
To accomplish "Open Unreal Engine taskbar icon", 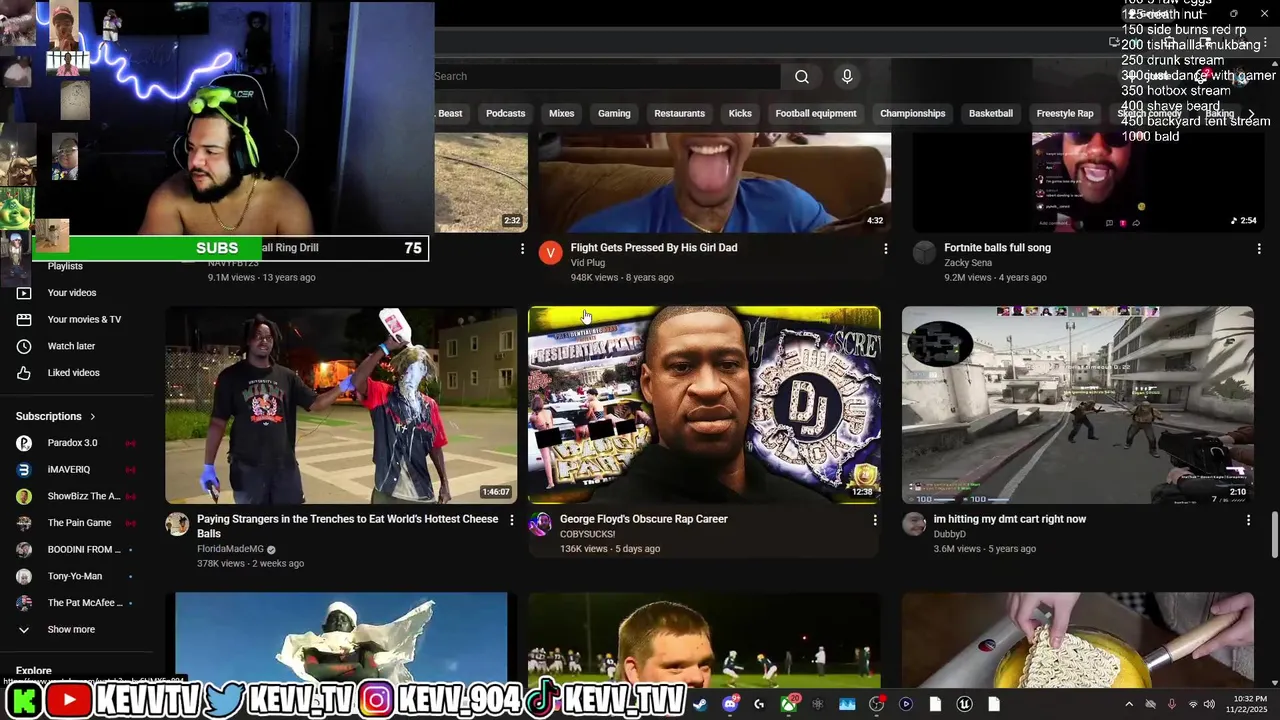I will point(964,704).
